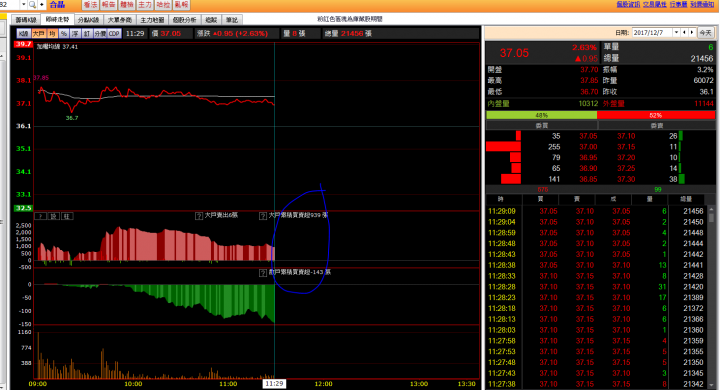Open the 行事曆 link
This screenshot has width=720, height=390.
click(678, 4)
